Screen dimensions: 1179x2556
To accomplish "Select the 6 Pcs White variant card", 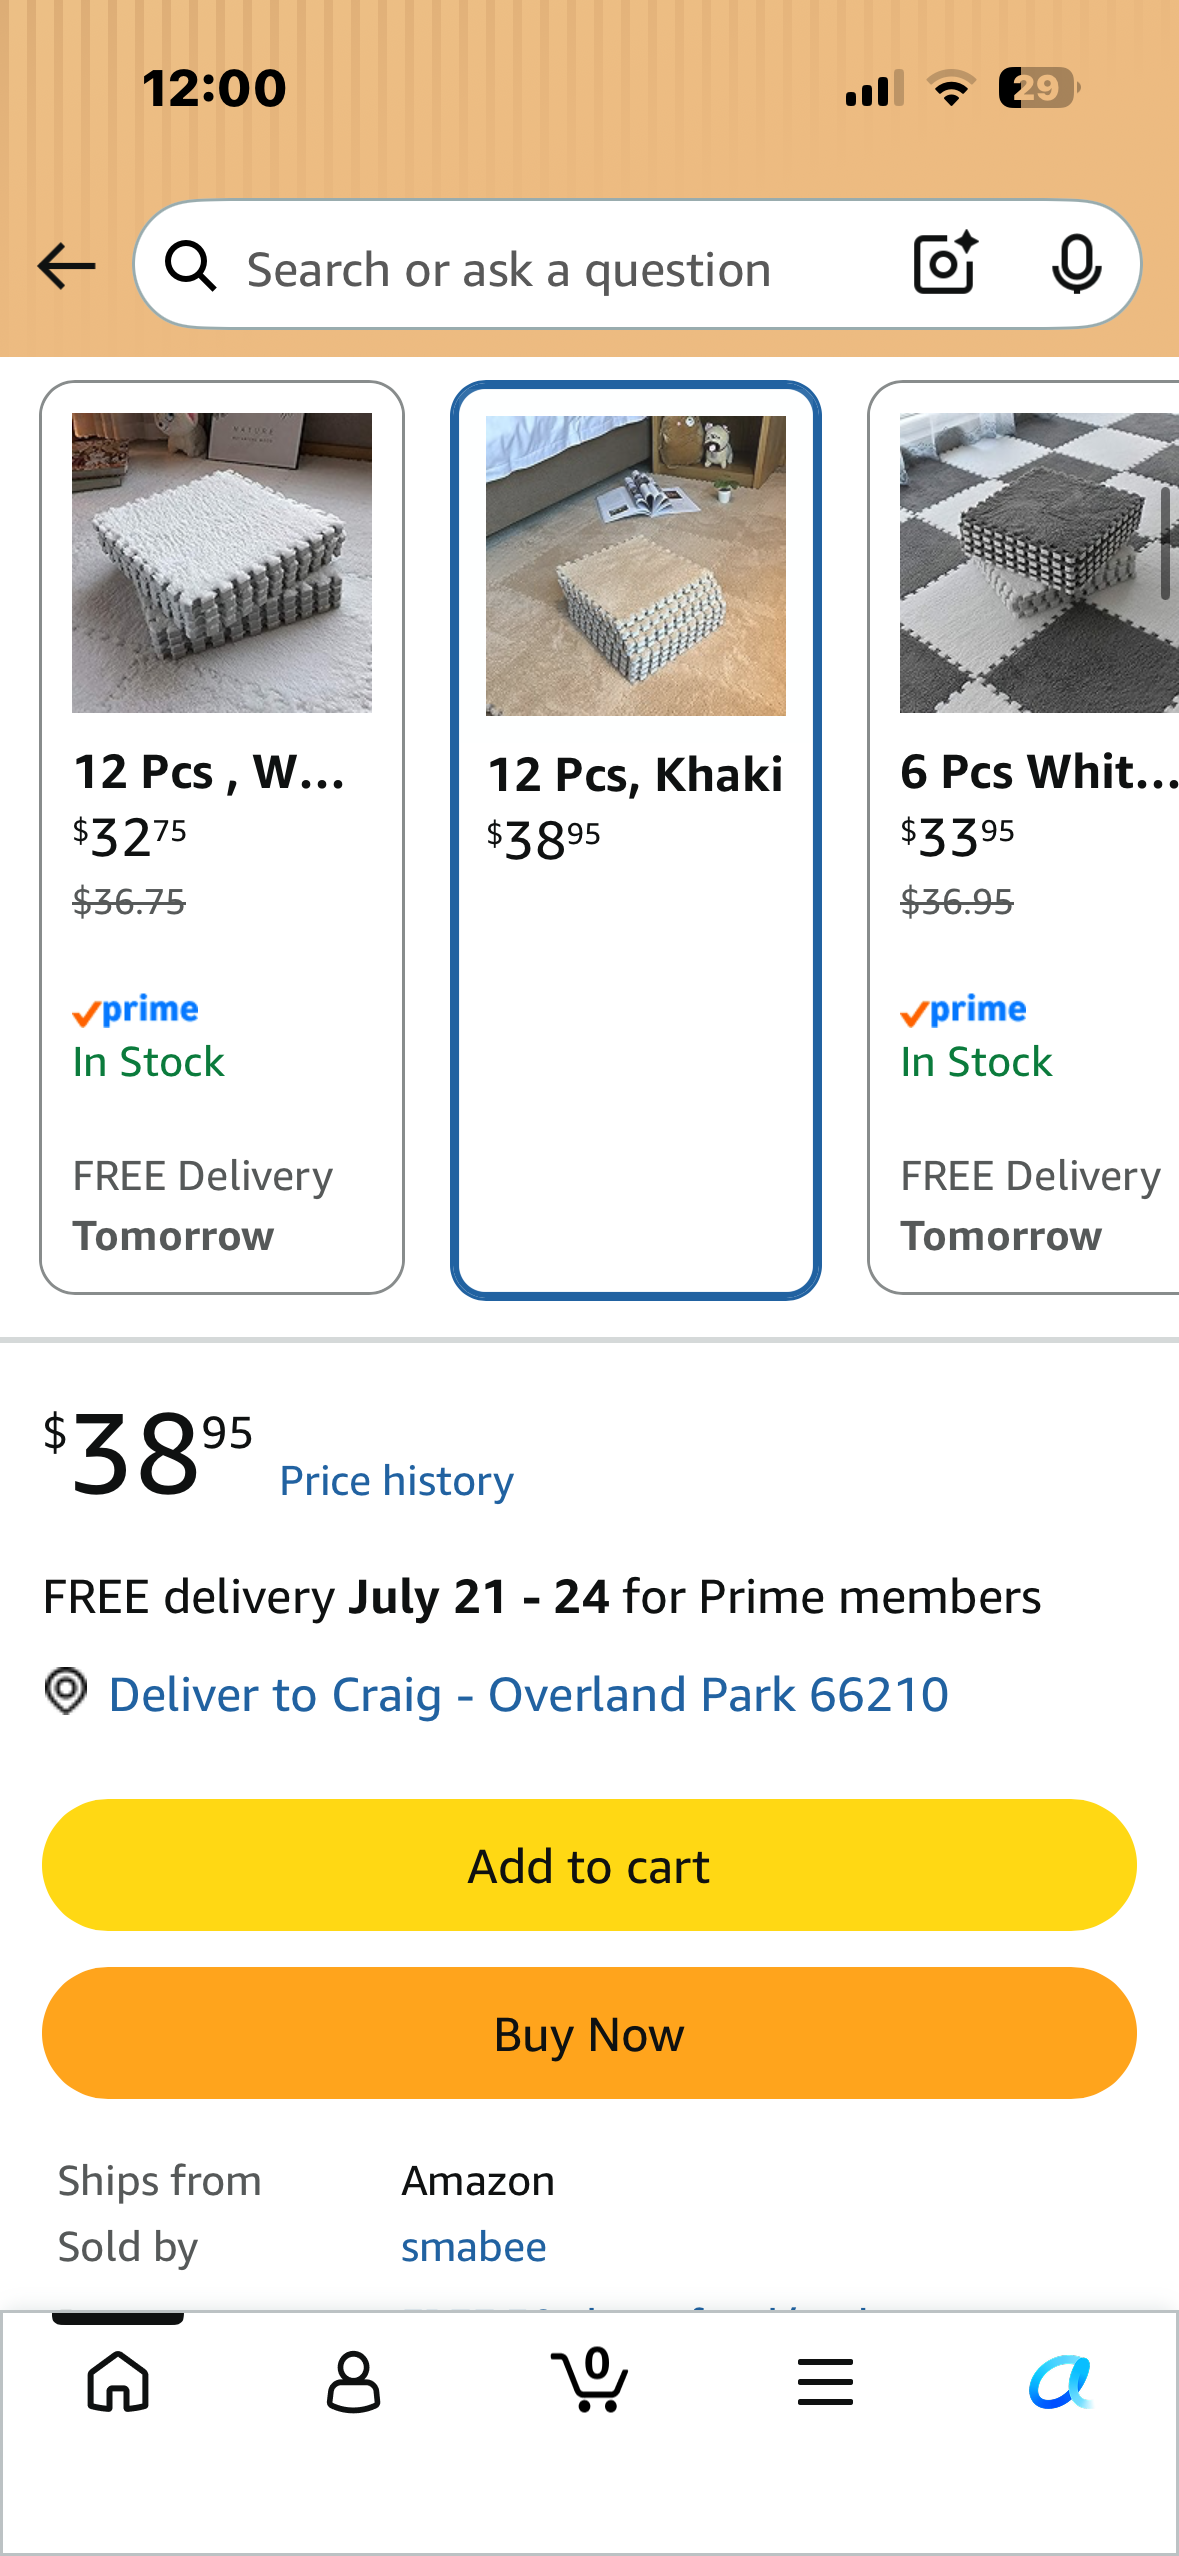I will click(1024, 837).
